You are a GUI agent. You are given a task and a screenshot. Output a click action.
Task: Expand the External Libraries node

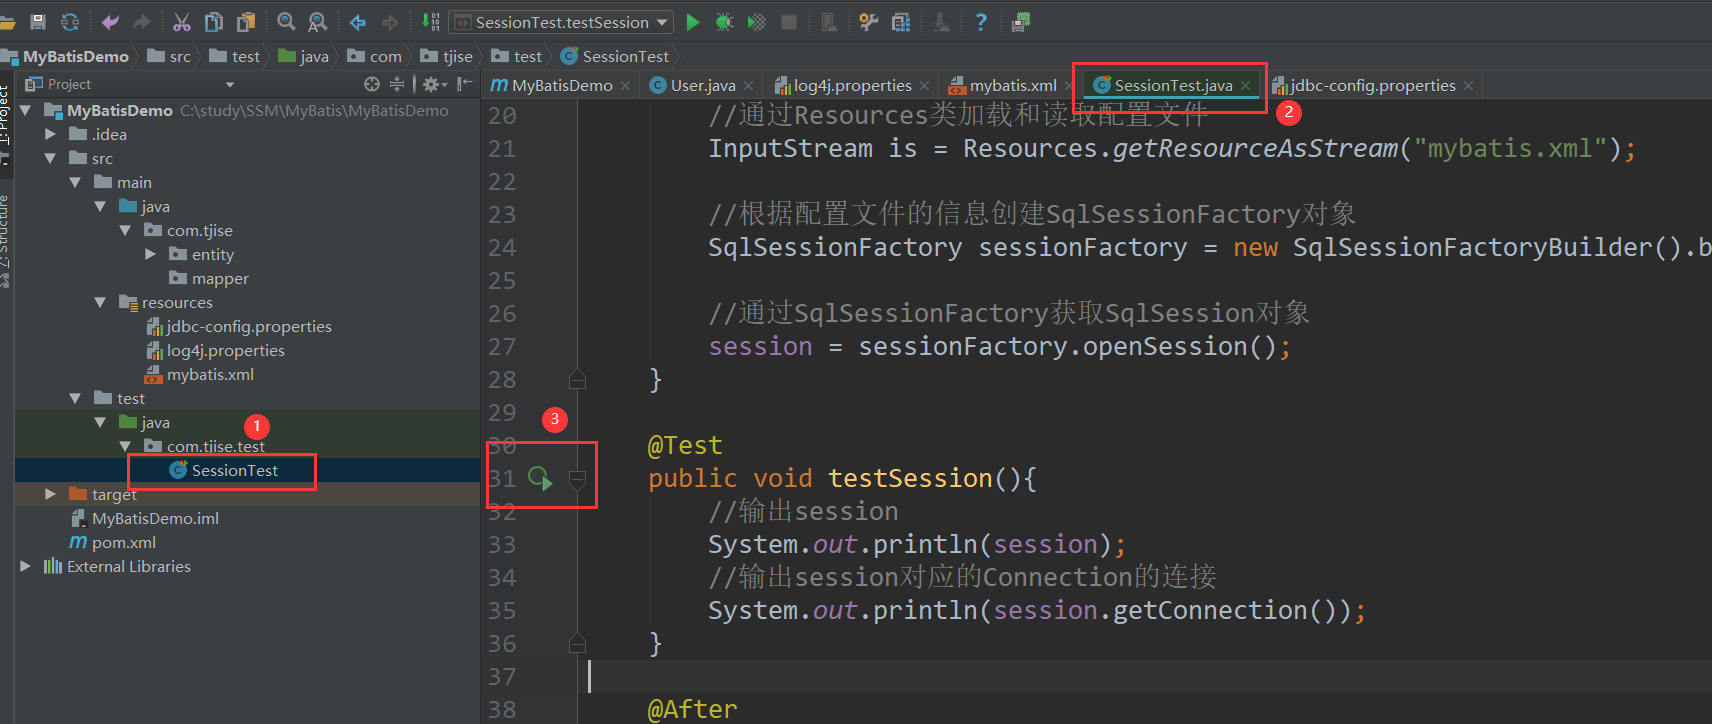[25, 566]
